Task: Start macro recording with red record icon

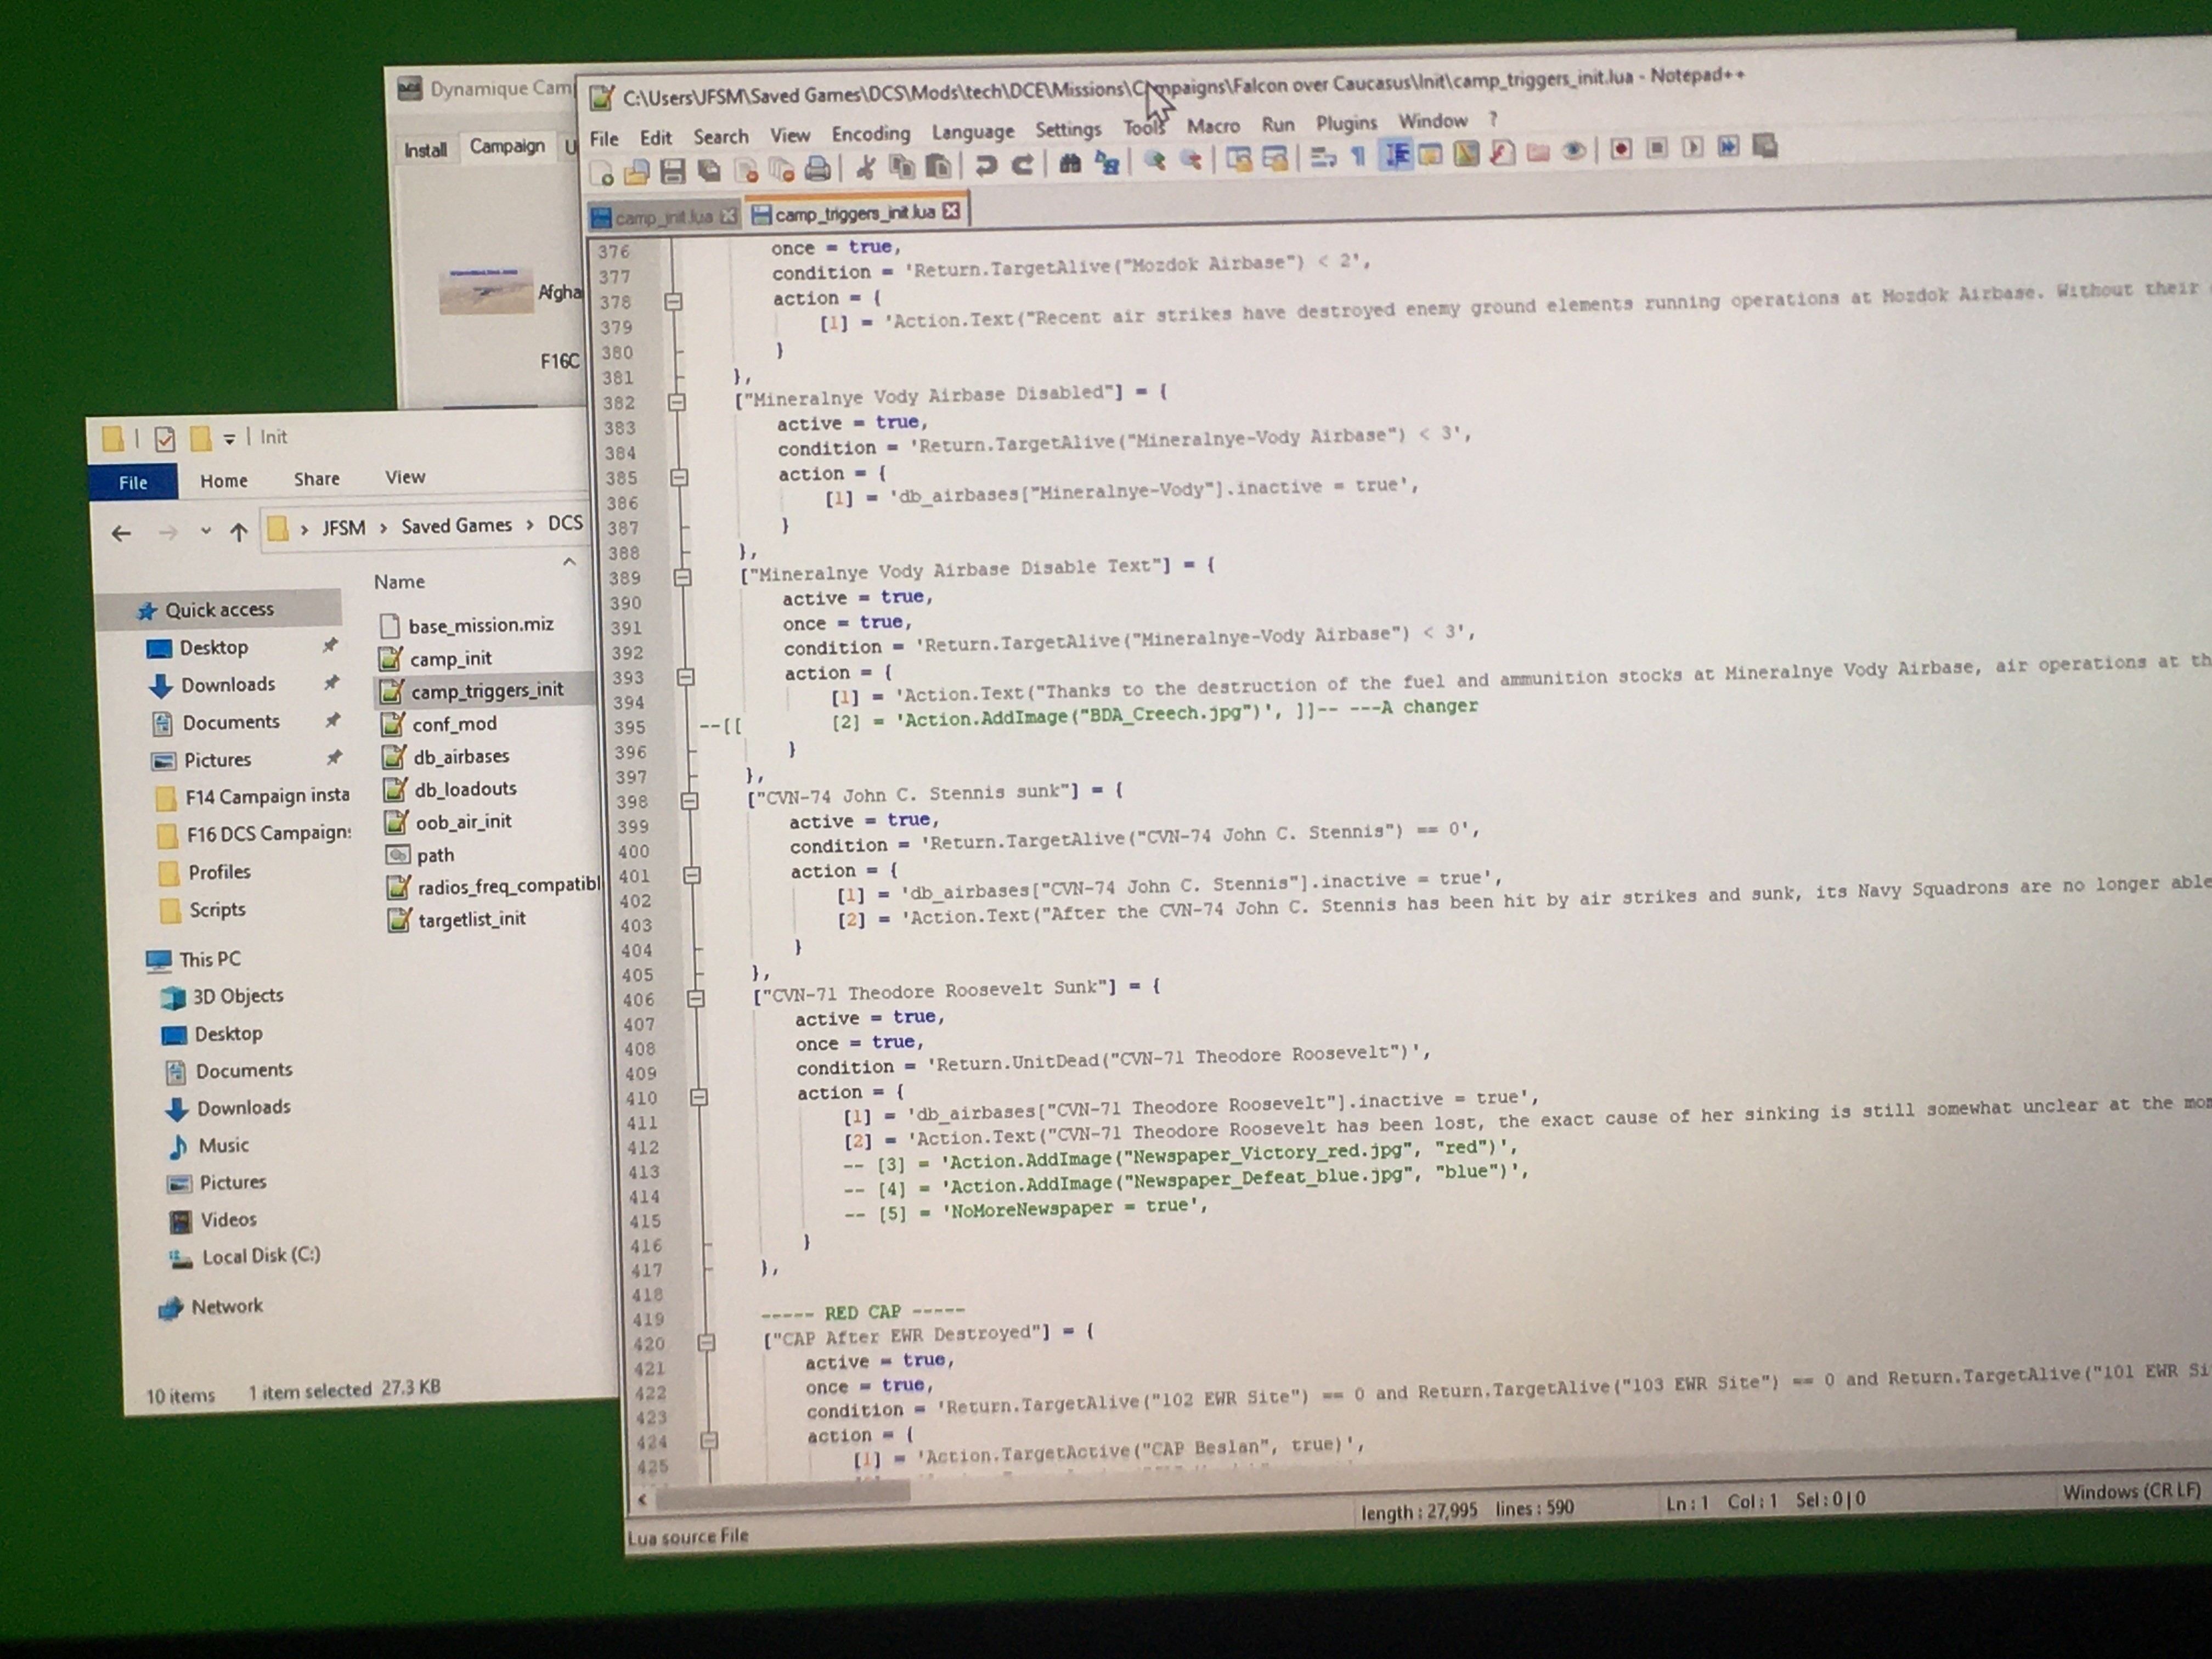Action: (1621, 149)
